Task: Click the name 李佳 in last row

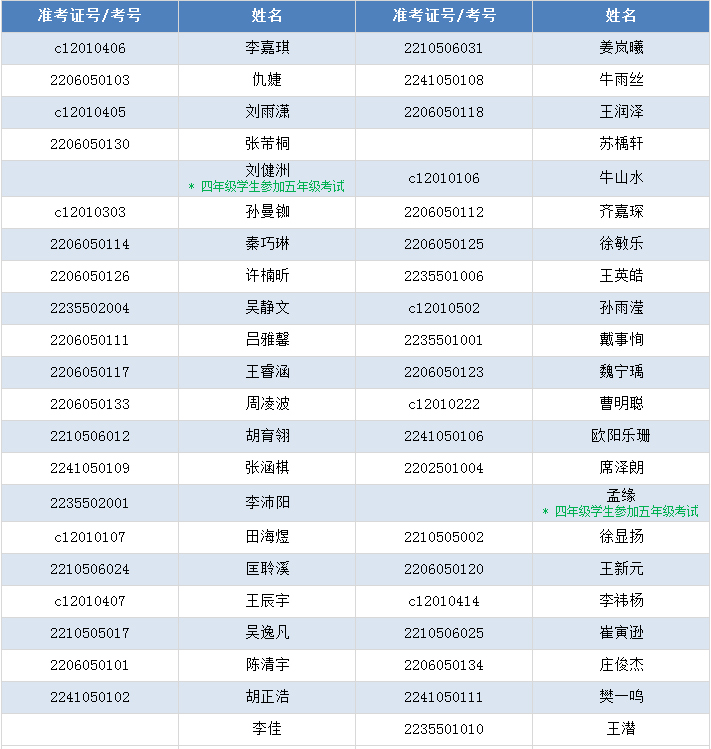Action: coord(267,729)
